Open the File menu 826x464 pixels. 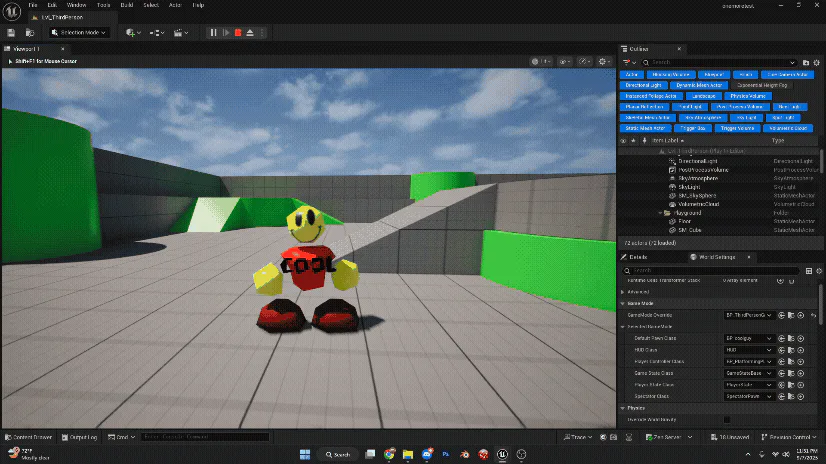point(33,5)
